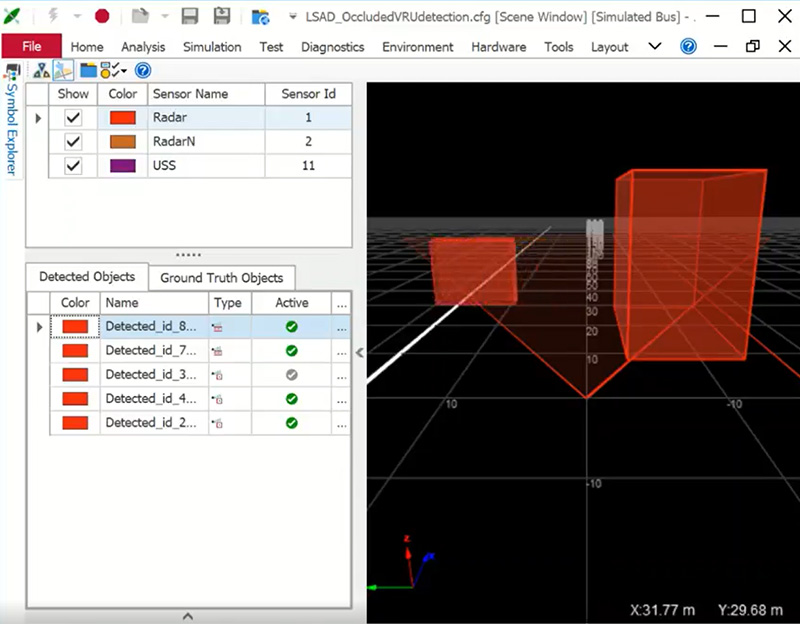Switch to the Home ribbon tab
800x624 pixels.
(x=87, y=47)
